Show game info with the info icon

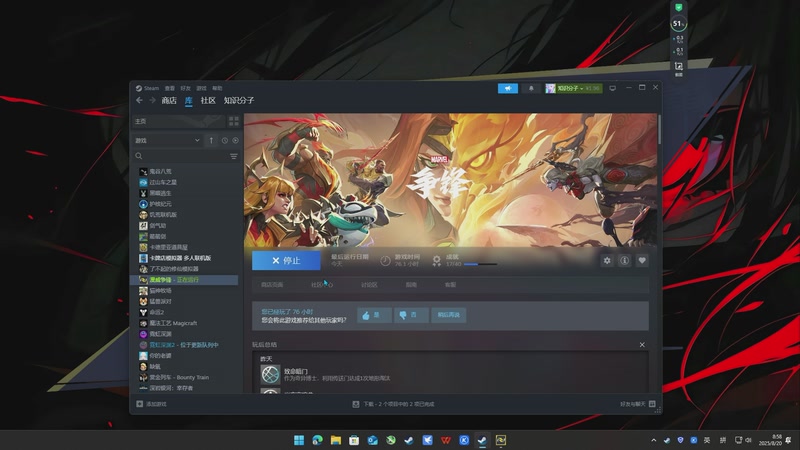pyautogui.click(x=624, y=261)
